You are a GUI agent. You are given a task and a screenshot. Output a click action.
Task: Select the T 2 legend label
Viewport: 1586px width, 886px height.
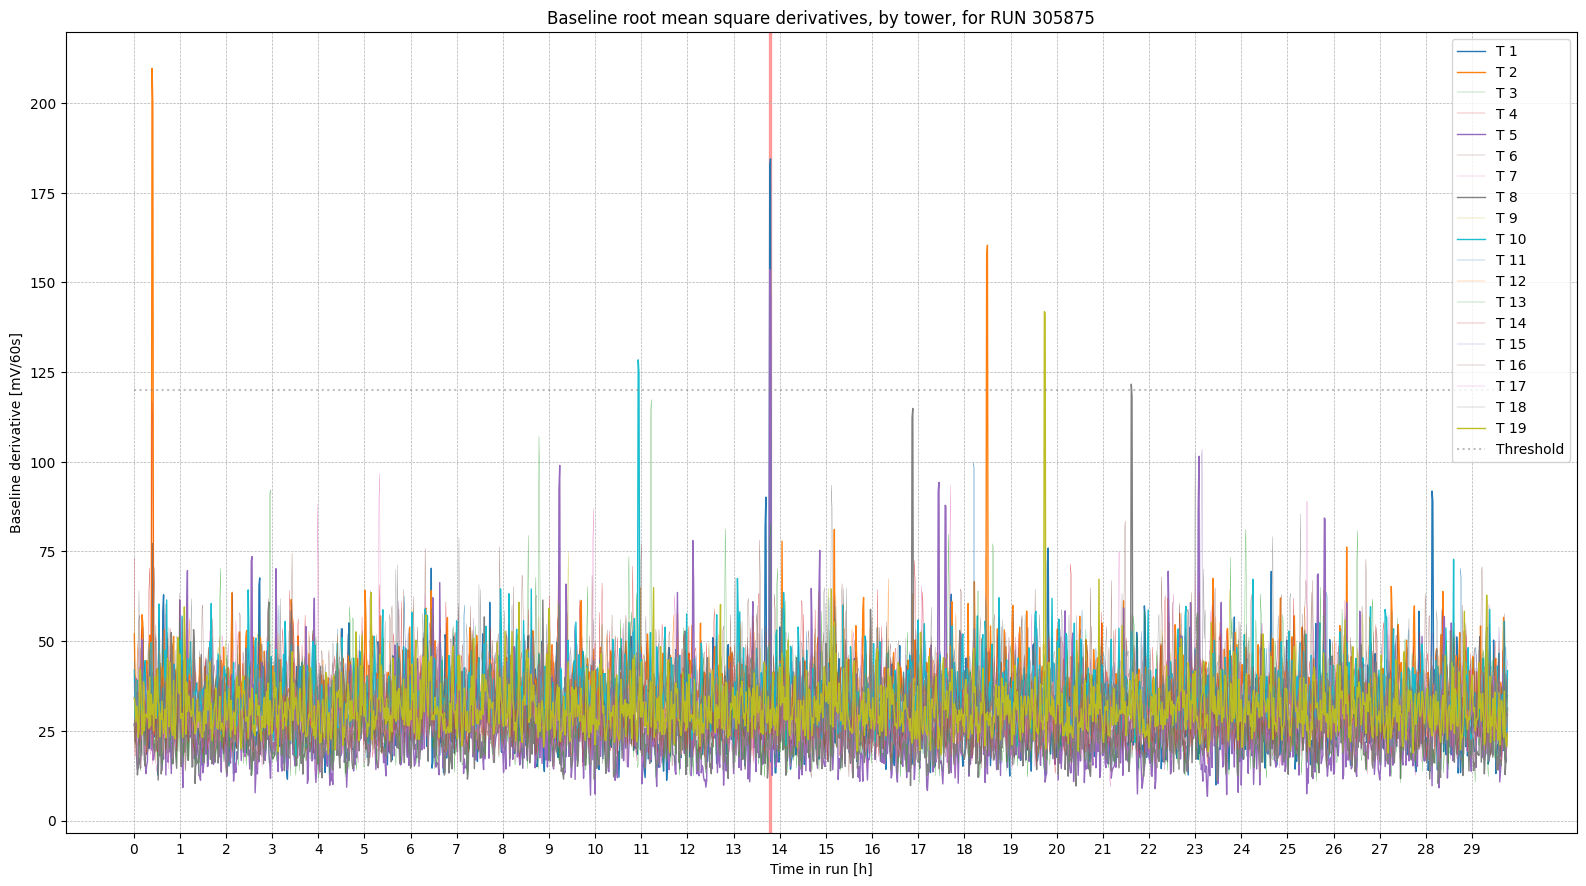point(1505,72)
